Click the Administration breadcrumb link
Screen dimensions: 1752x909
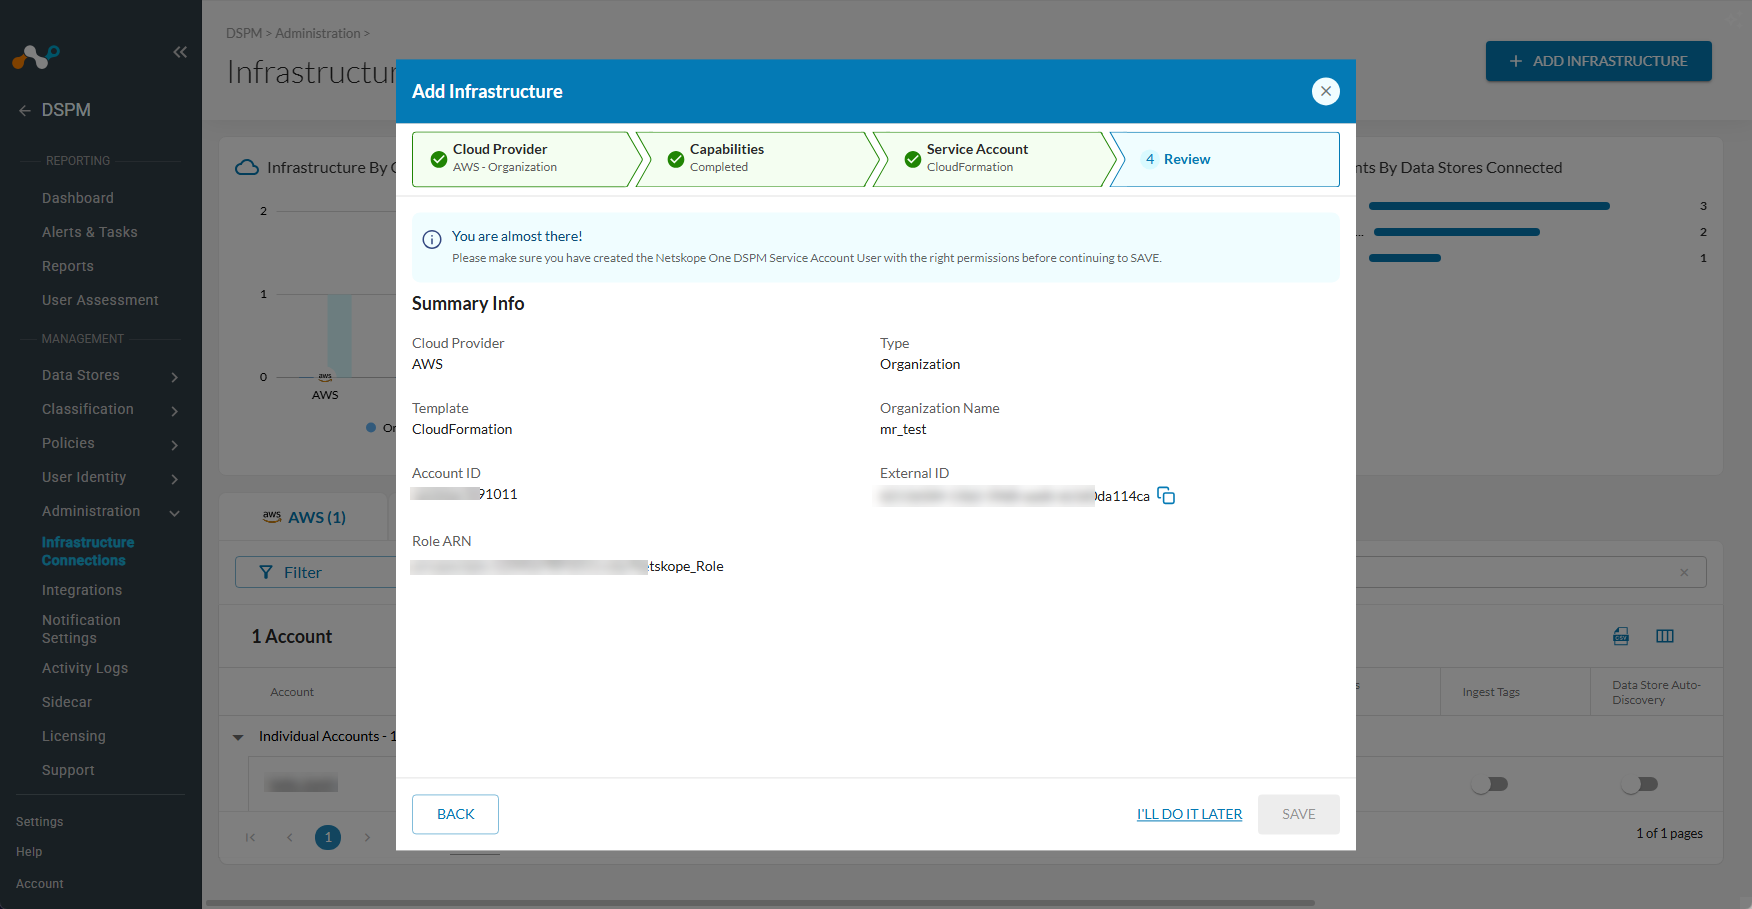[x=318, y=33]
